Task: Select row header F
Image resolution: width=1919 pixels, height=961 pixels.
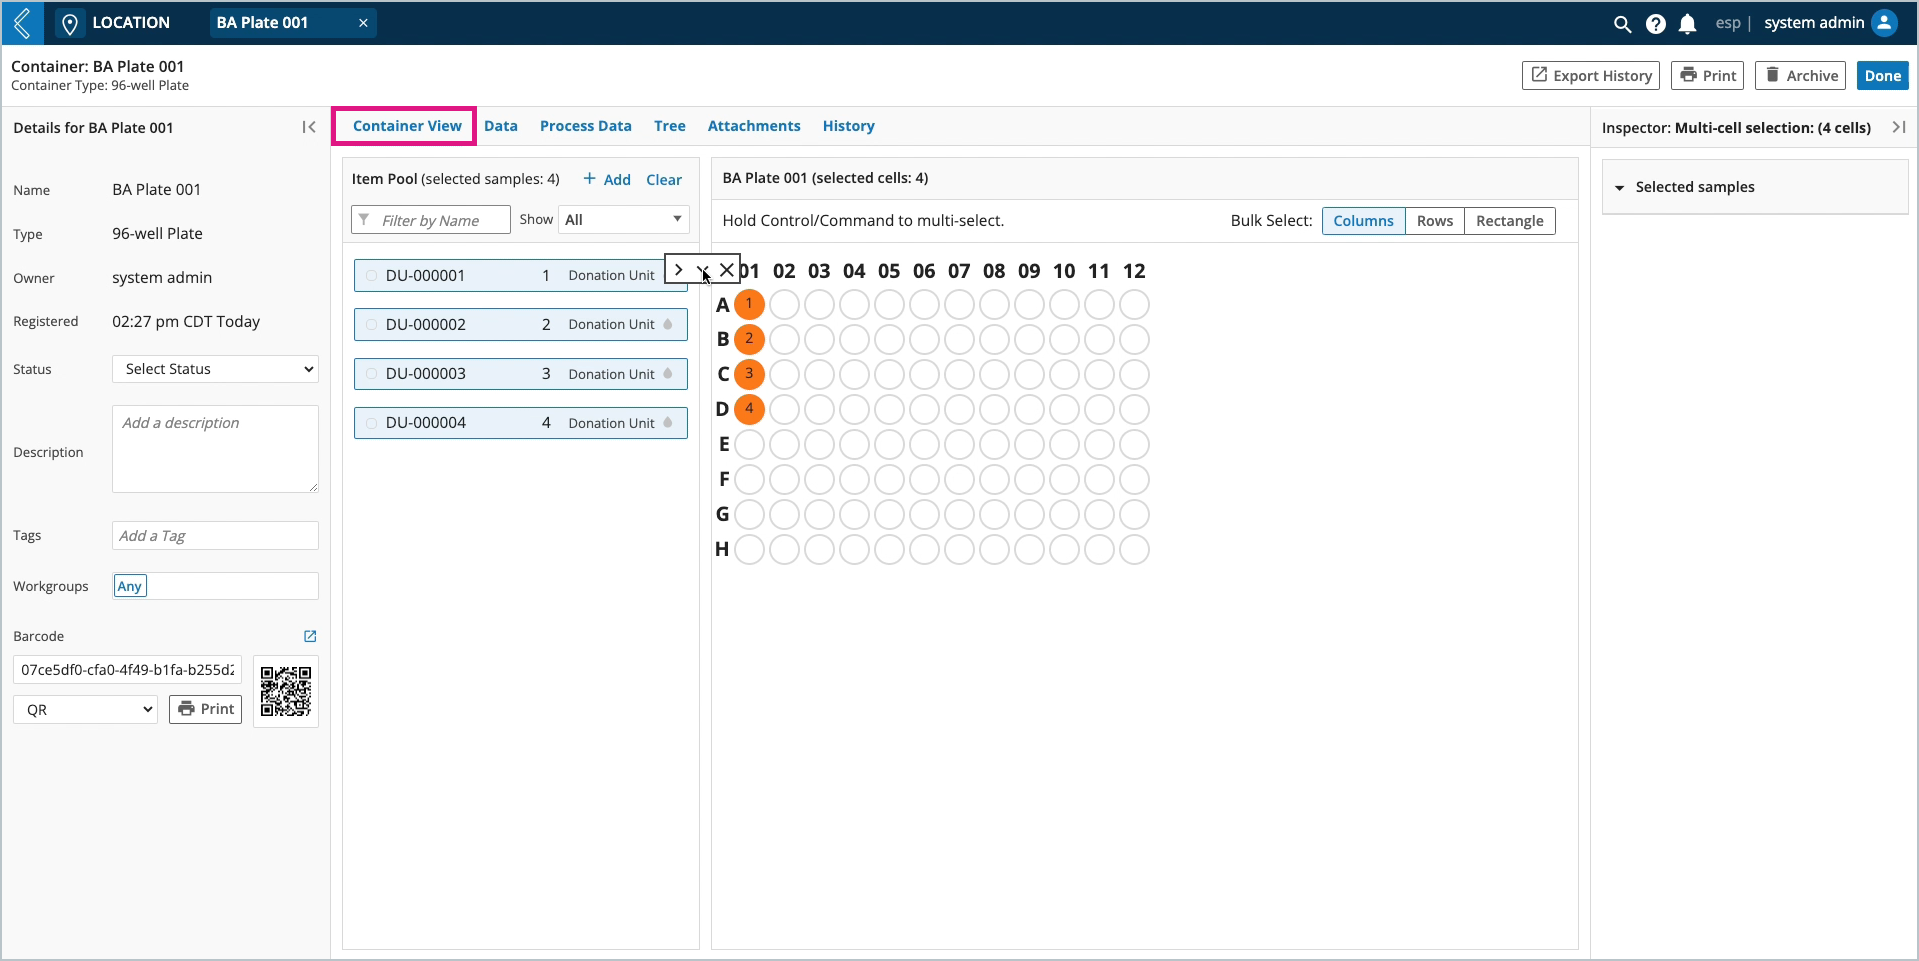Action: tap(724, 479)
